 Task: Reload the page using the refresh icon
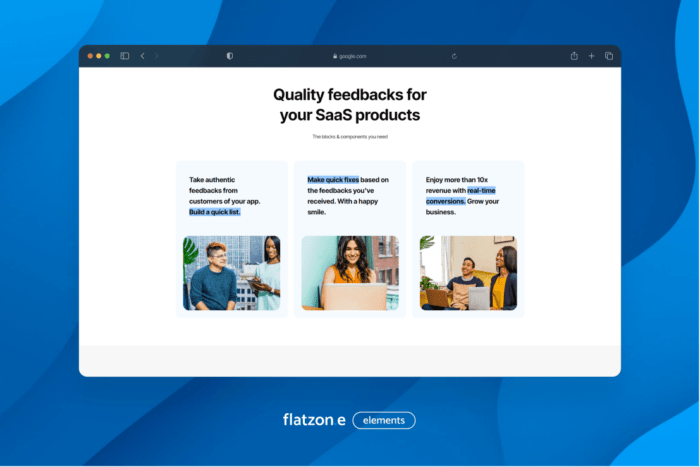[455, 56]
